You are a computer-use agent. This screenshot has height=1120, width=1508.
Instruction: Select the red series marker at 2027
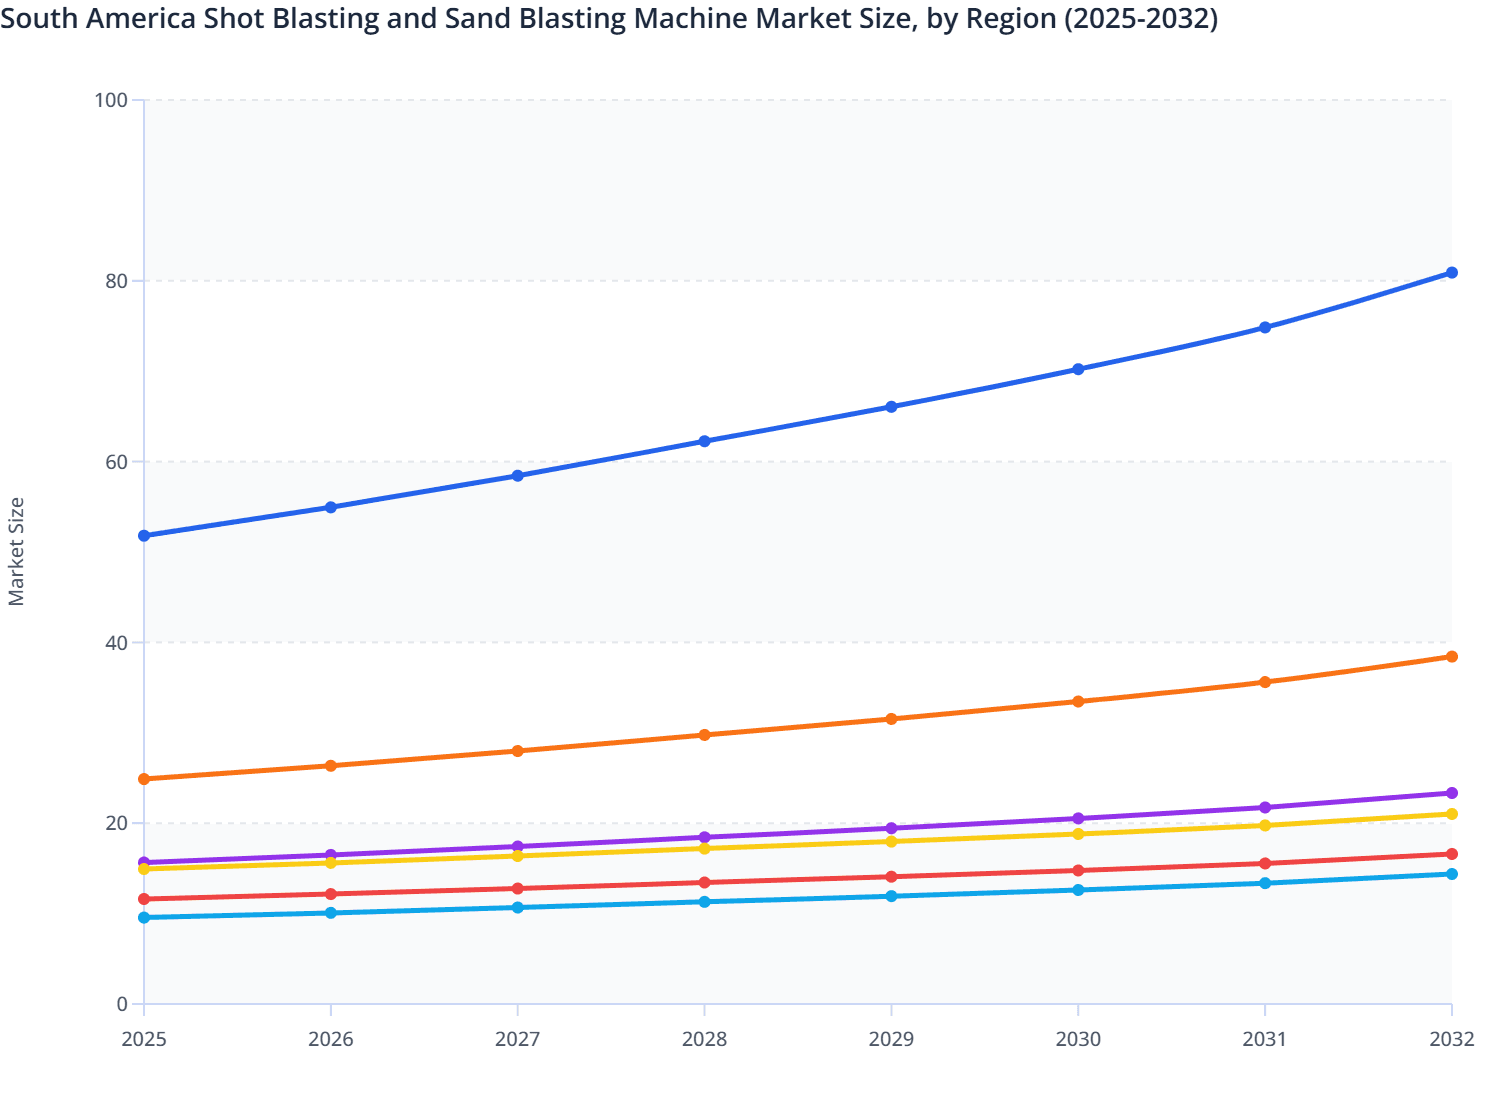(x=518, y=887)
